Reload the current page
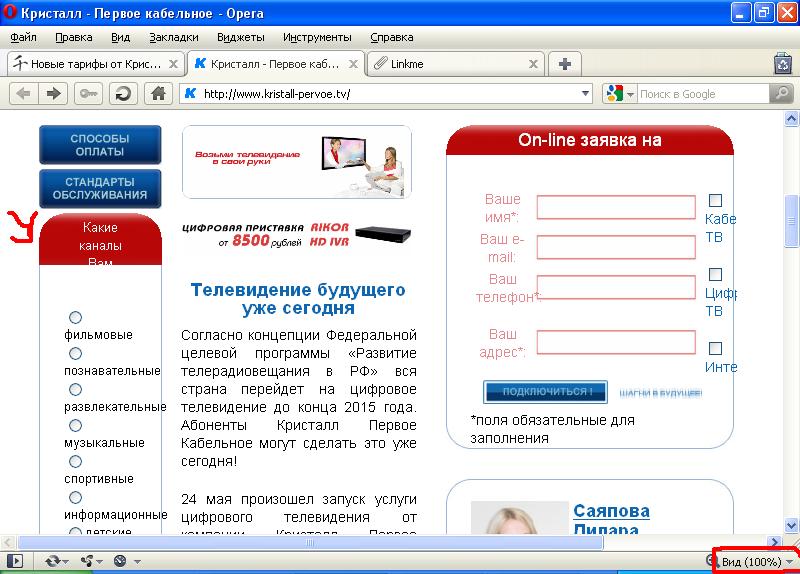Image resolution: width=800 pixels, height=574 pixels. [x=123, y=94]
